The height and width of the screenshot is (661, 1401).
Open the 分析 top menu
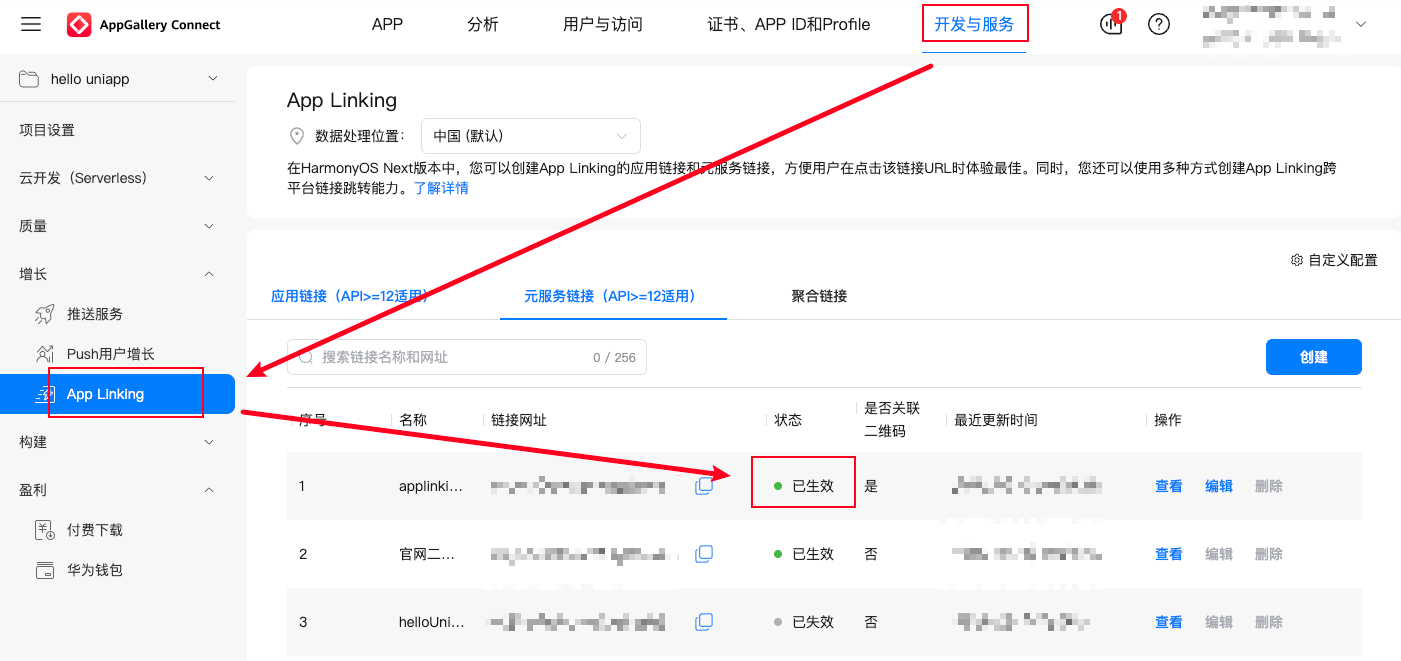[x=483, y=24]
